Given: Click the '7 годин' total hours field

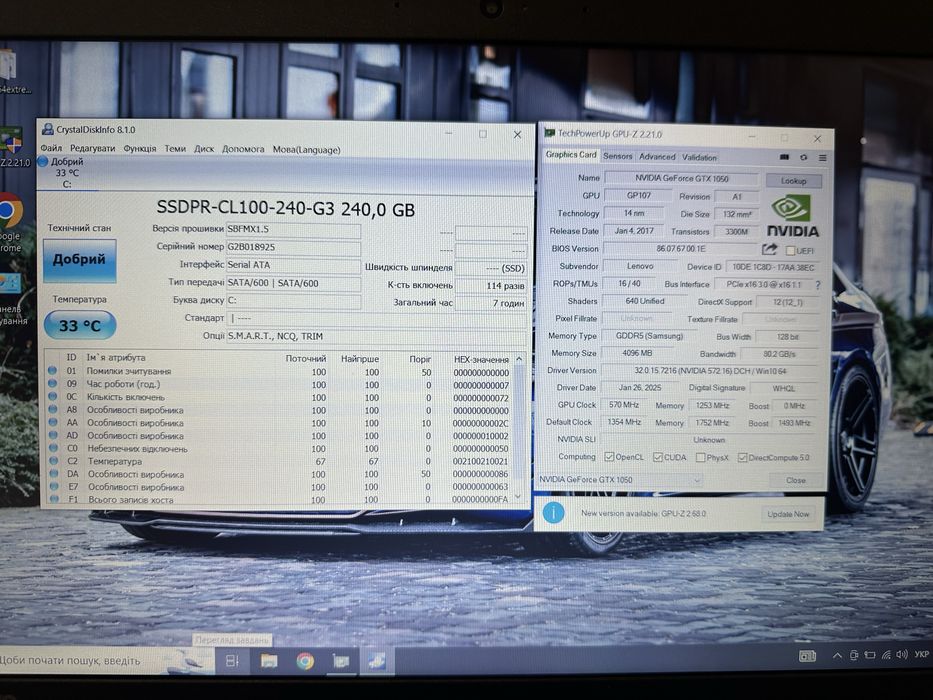Looking at the screenshot, I should [491, 303].
